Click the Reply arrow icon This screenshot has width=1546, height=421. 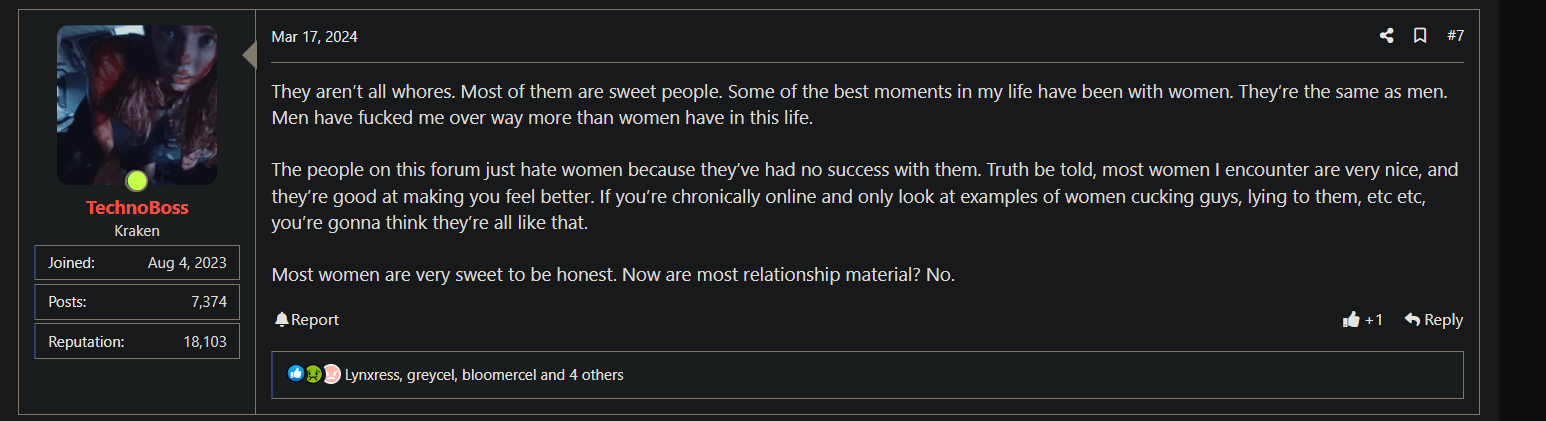click(1412, 320)
